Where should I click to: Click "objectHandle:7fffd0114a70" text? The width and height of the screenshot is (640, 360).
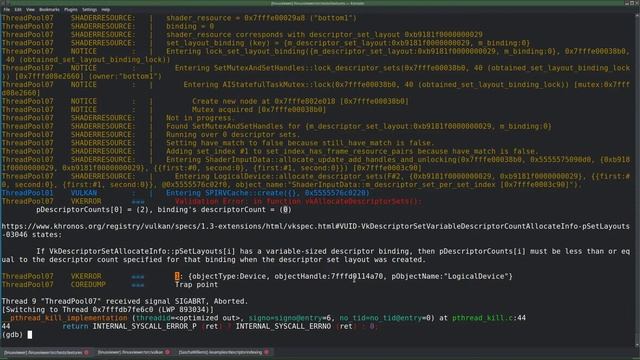click(x=329, y=276)
